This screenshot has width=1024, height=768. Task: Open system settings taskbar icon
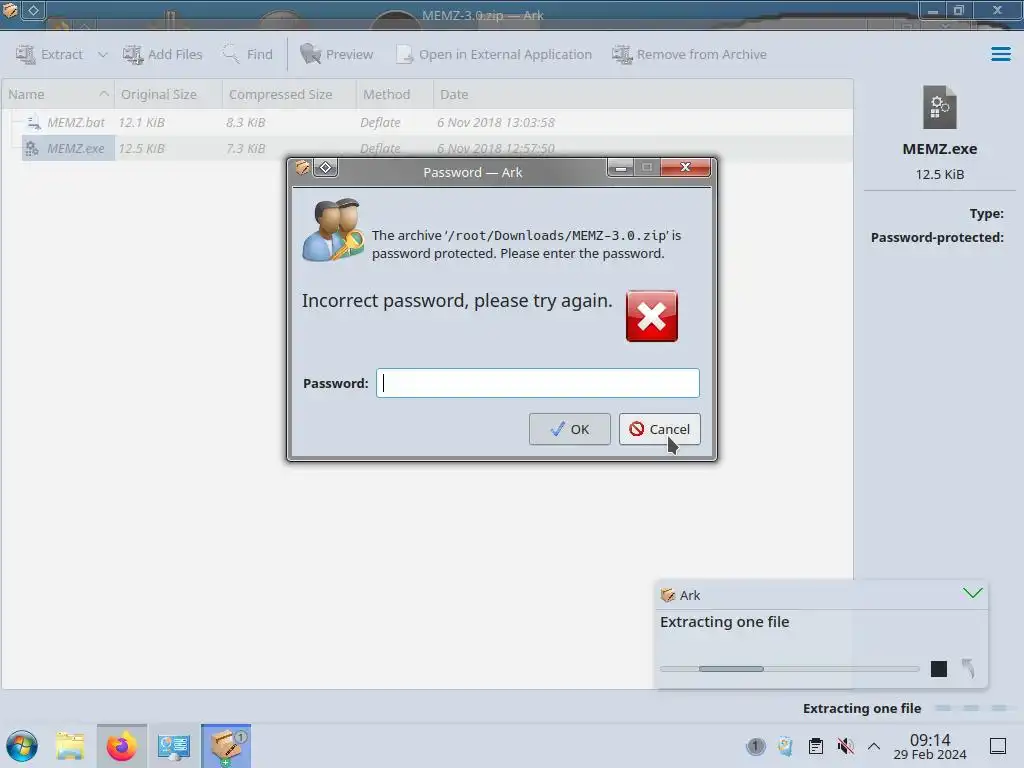174,746
